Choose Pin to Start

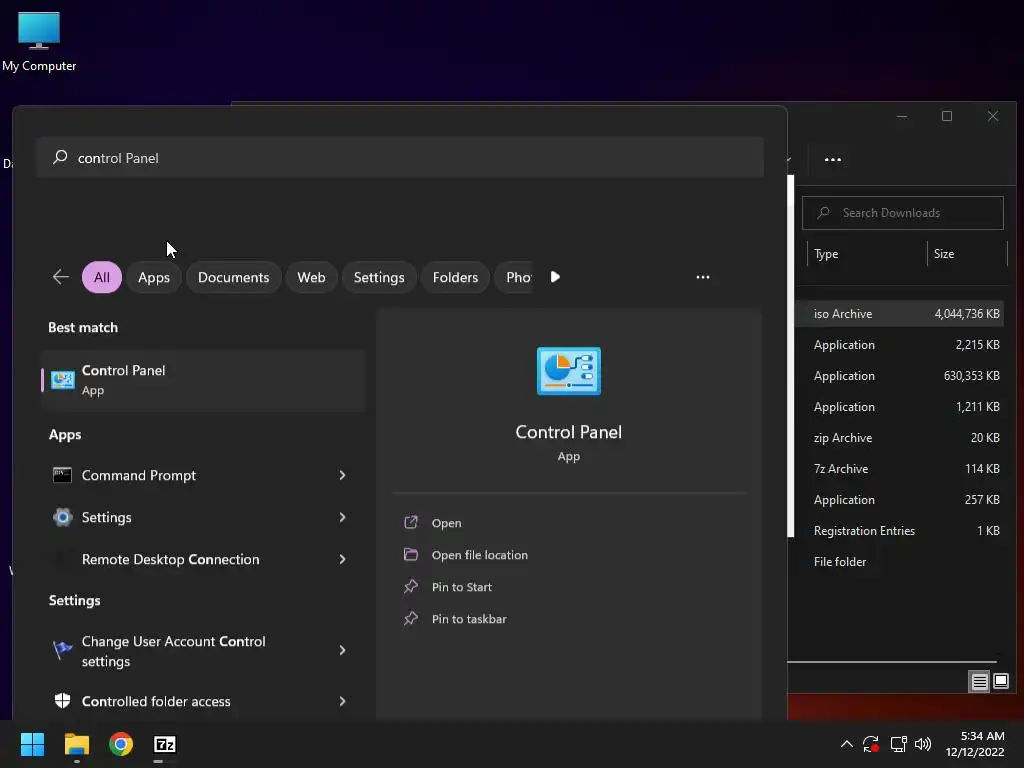click(462, 587)
